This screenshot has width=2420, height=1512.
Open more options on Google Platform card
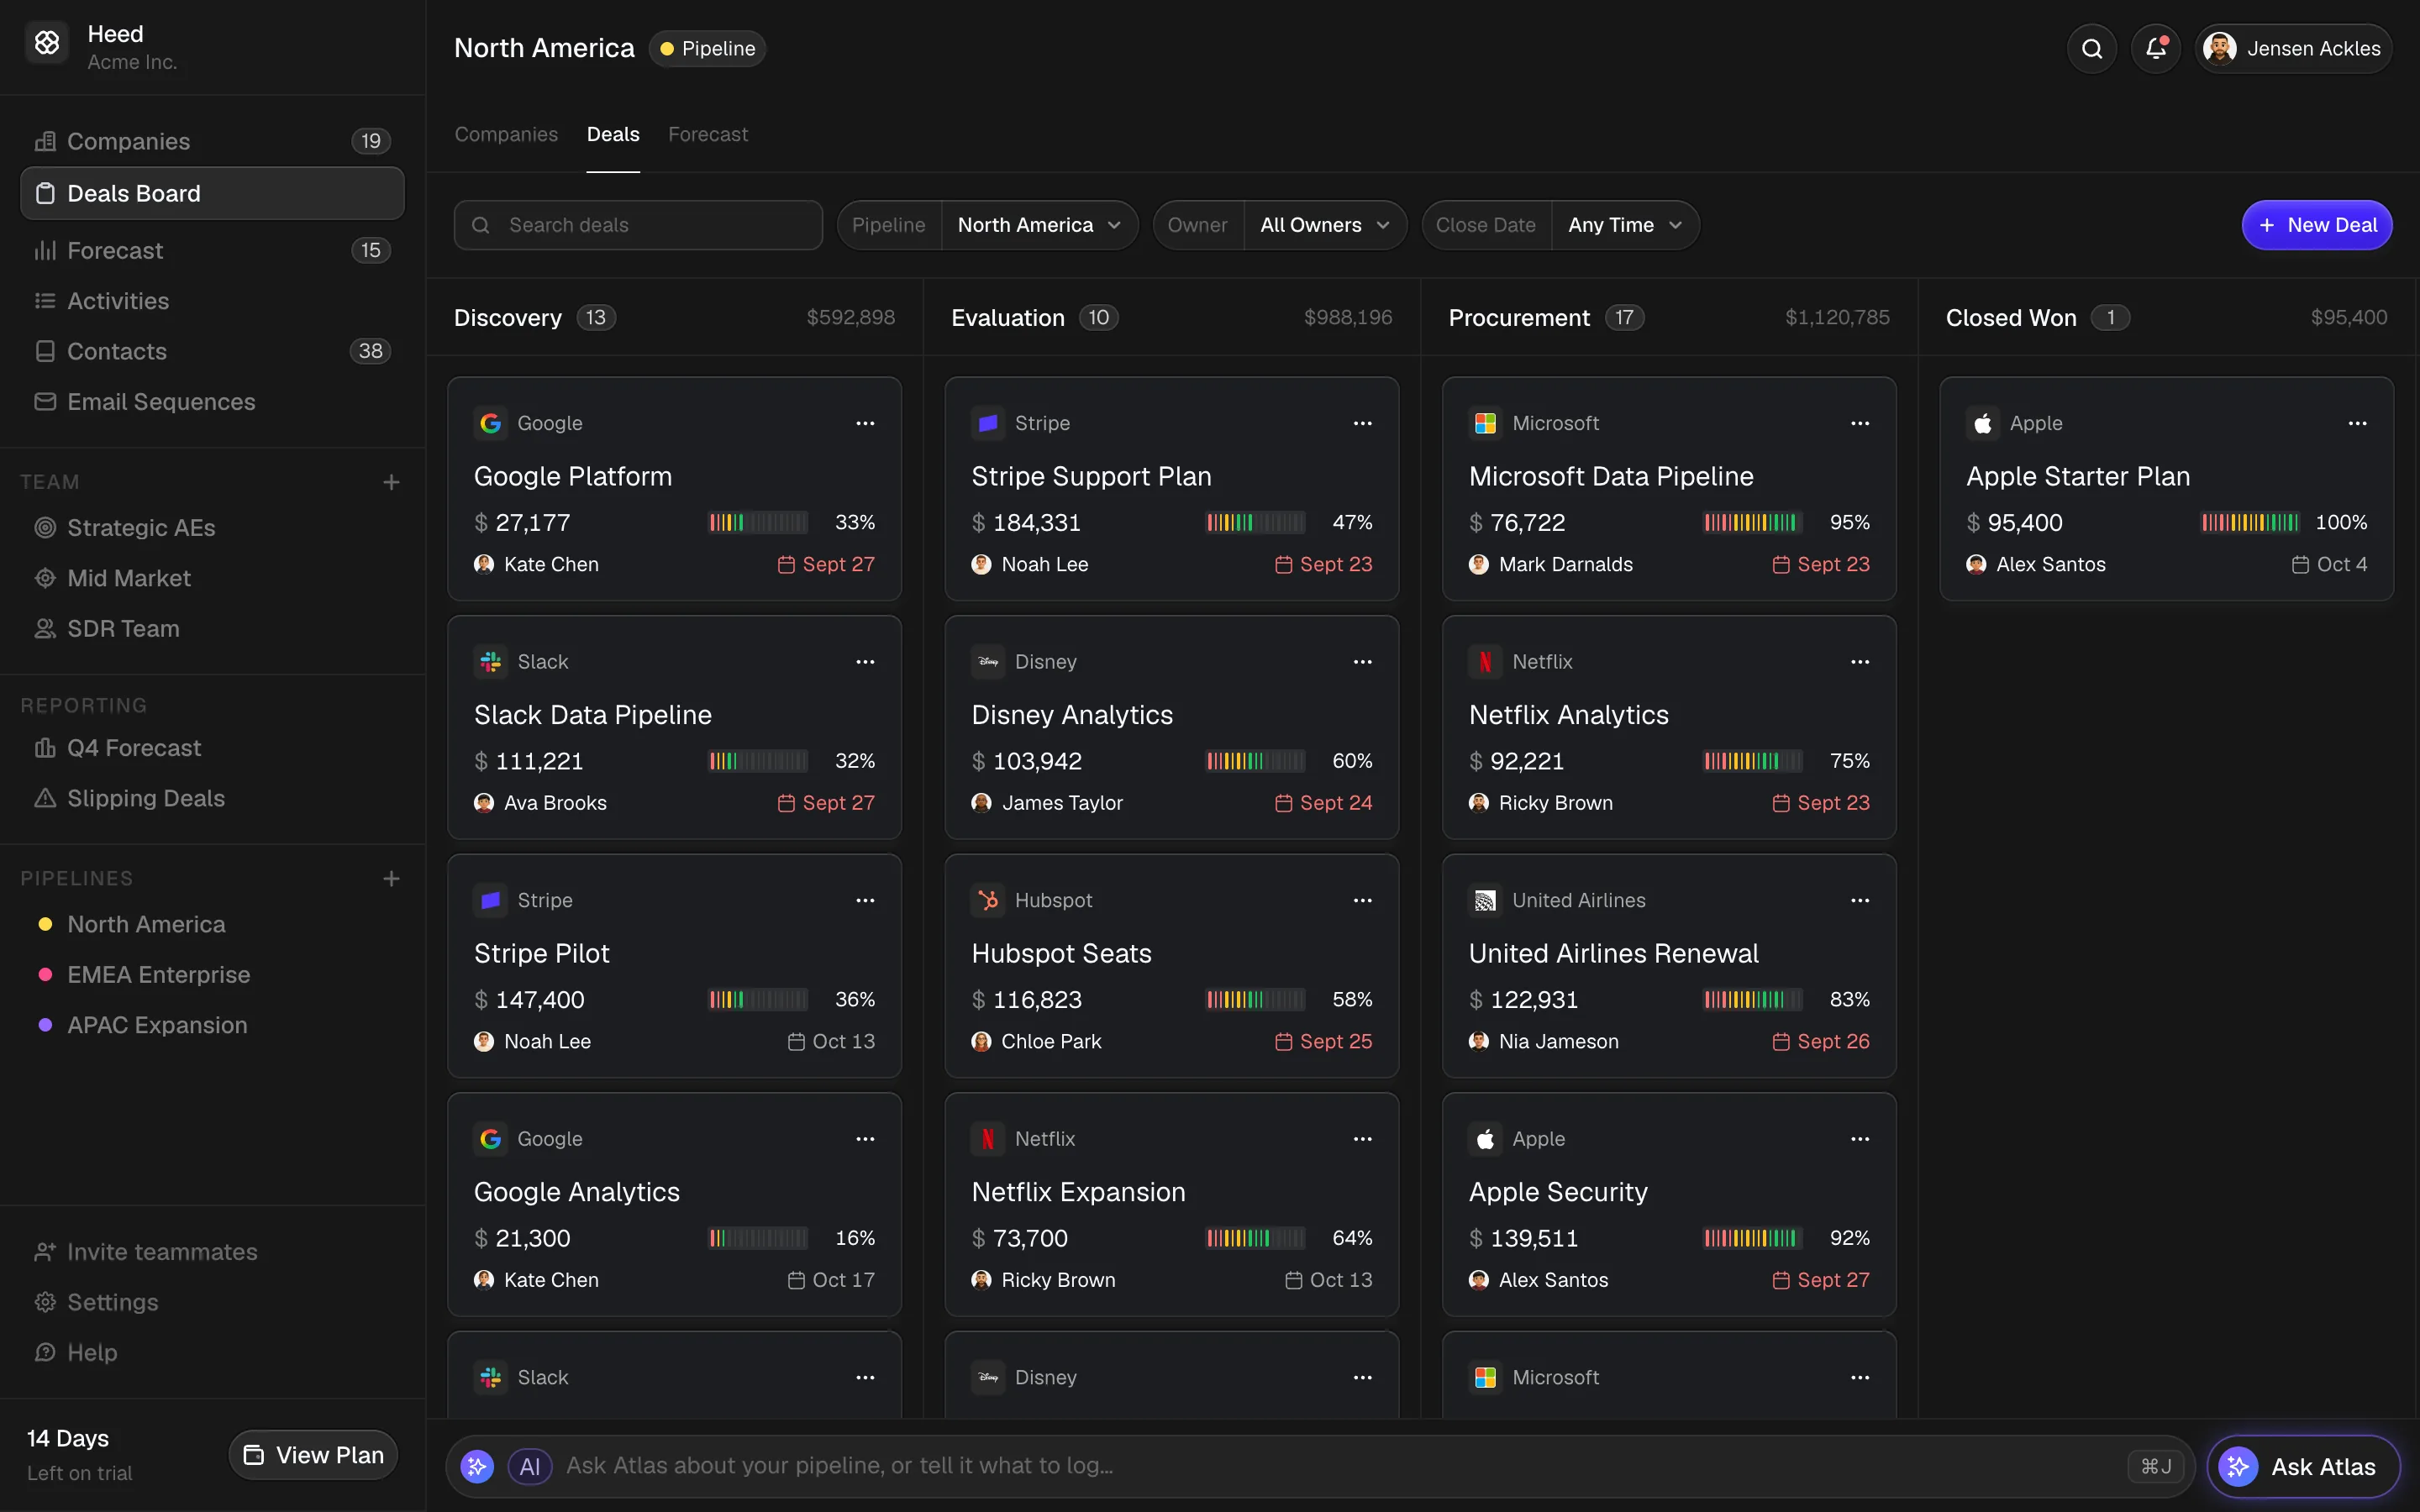pyautogui.click(x=865, y=423)
